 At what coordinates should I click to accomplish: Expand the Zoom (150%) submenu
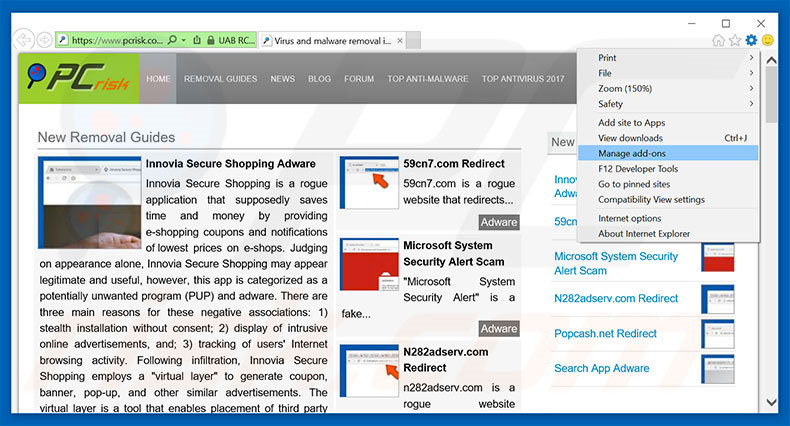tap(668, 89)
